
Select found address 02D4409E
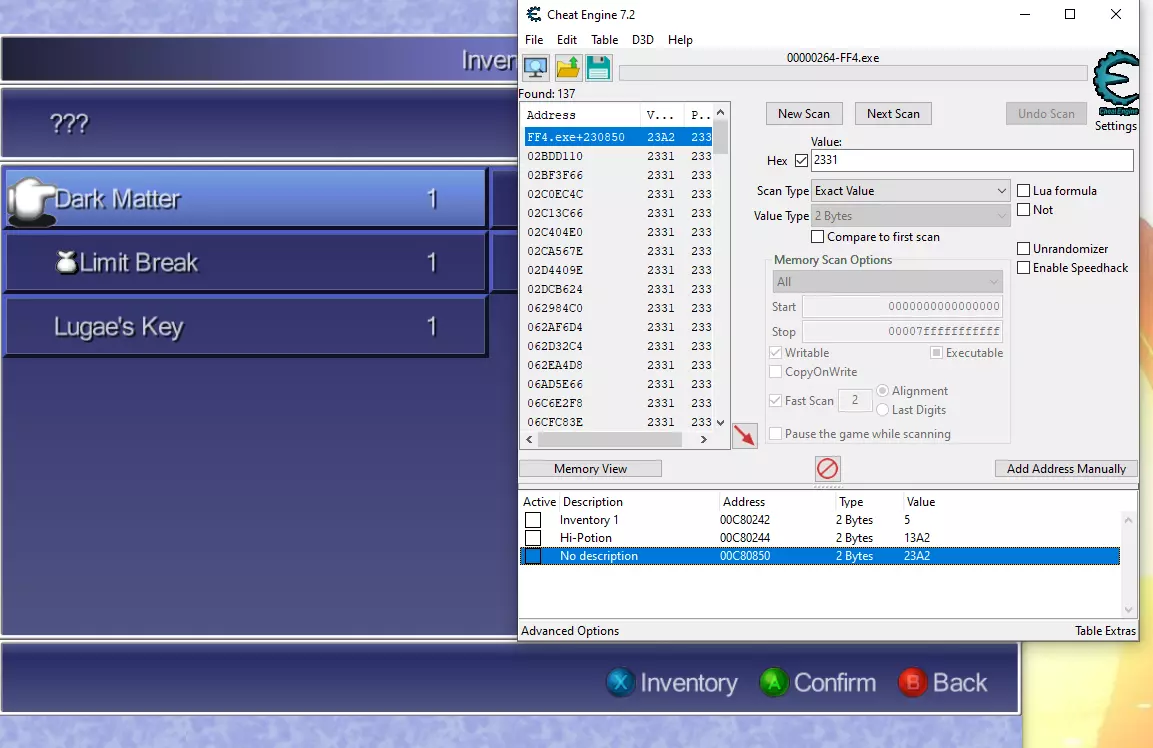618,270
